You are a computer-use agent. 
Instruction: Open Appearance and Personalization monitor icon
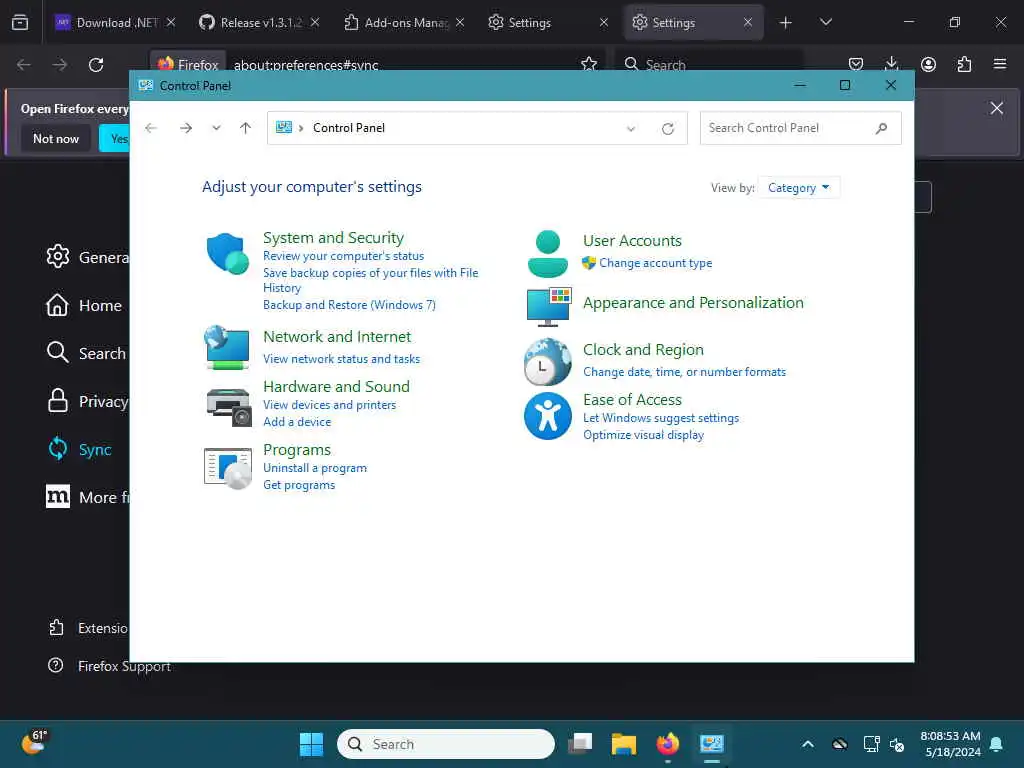tap(549, 306)
